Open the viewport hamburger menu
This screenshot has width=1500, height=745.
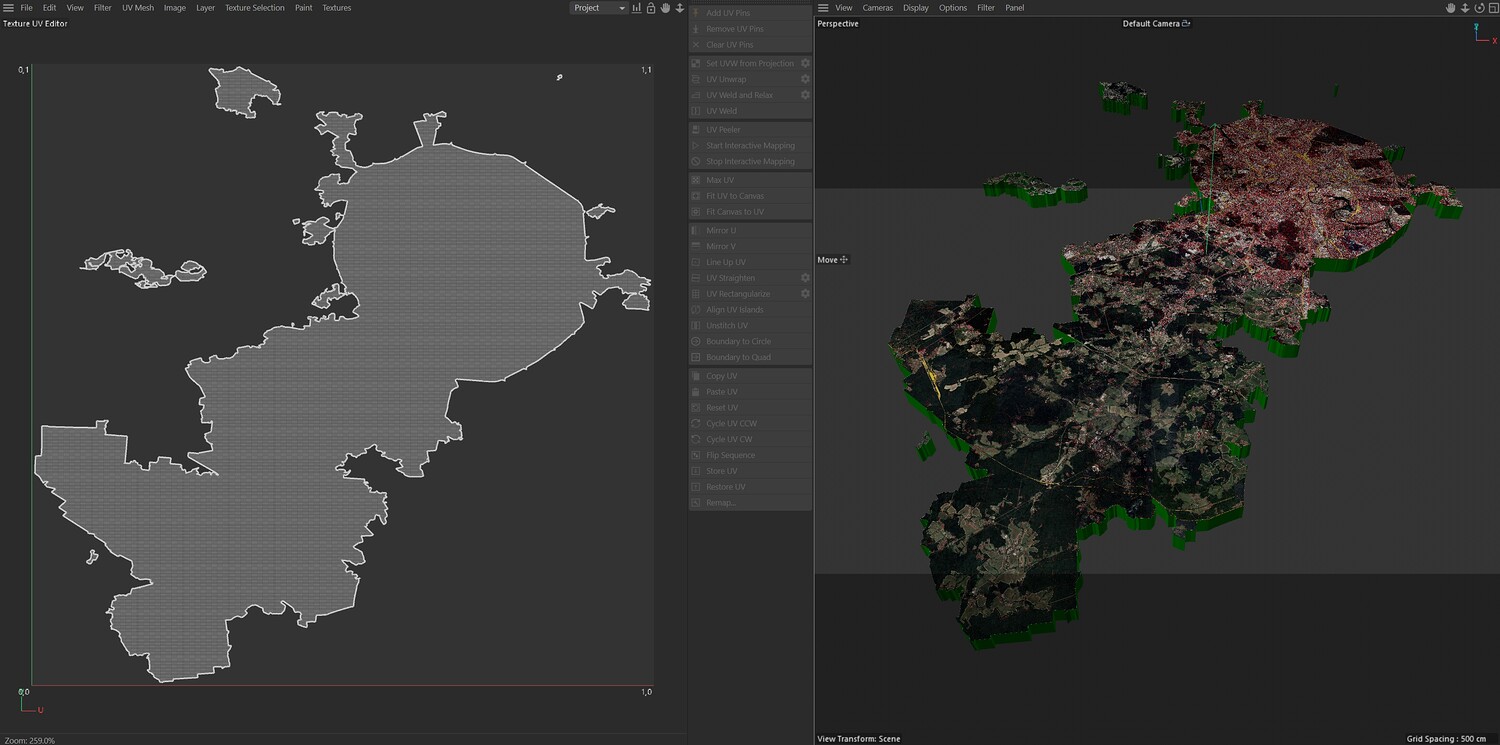click(x=824, y=8)
